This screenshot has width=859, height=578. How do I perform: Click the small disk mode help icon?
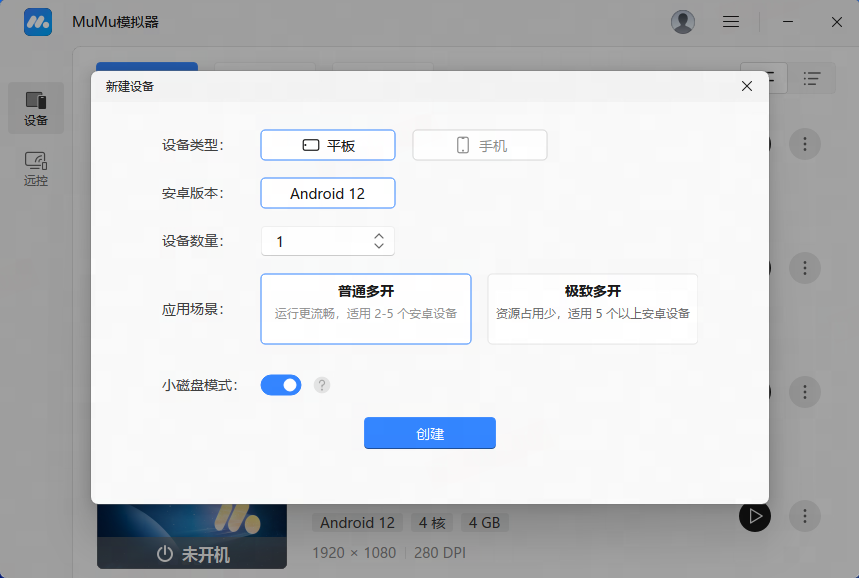pos(322,385)
